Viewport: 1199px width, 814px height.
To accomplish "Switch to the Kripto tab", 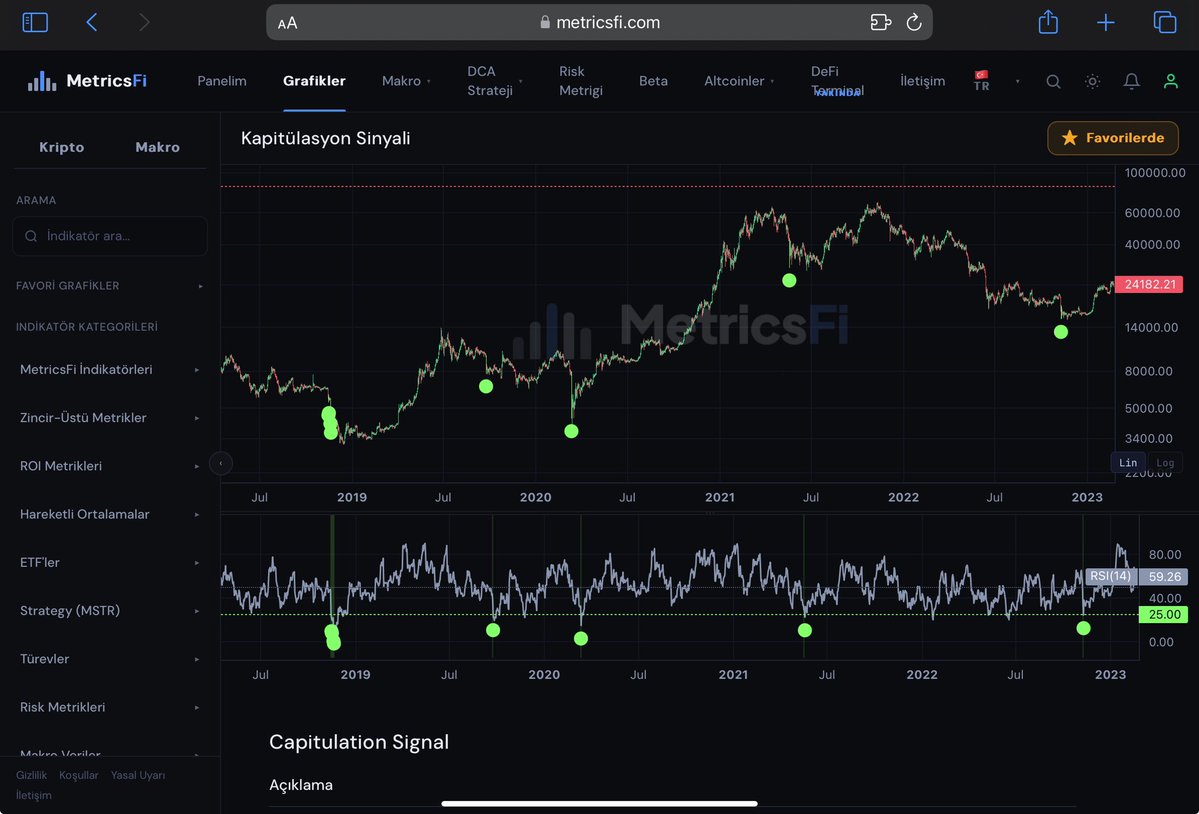I will pyautogui.click(x=62, y=147).
